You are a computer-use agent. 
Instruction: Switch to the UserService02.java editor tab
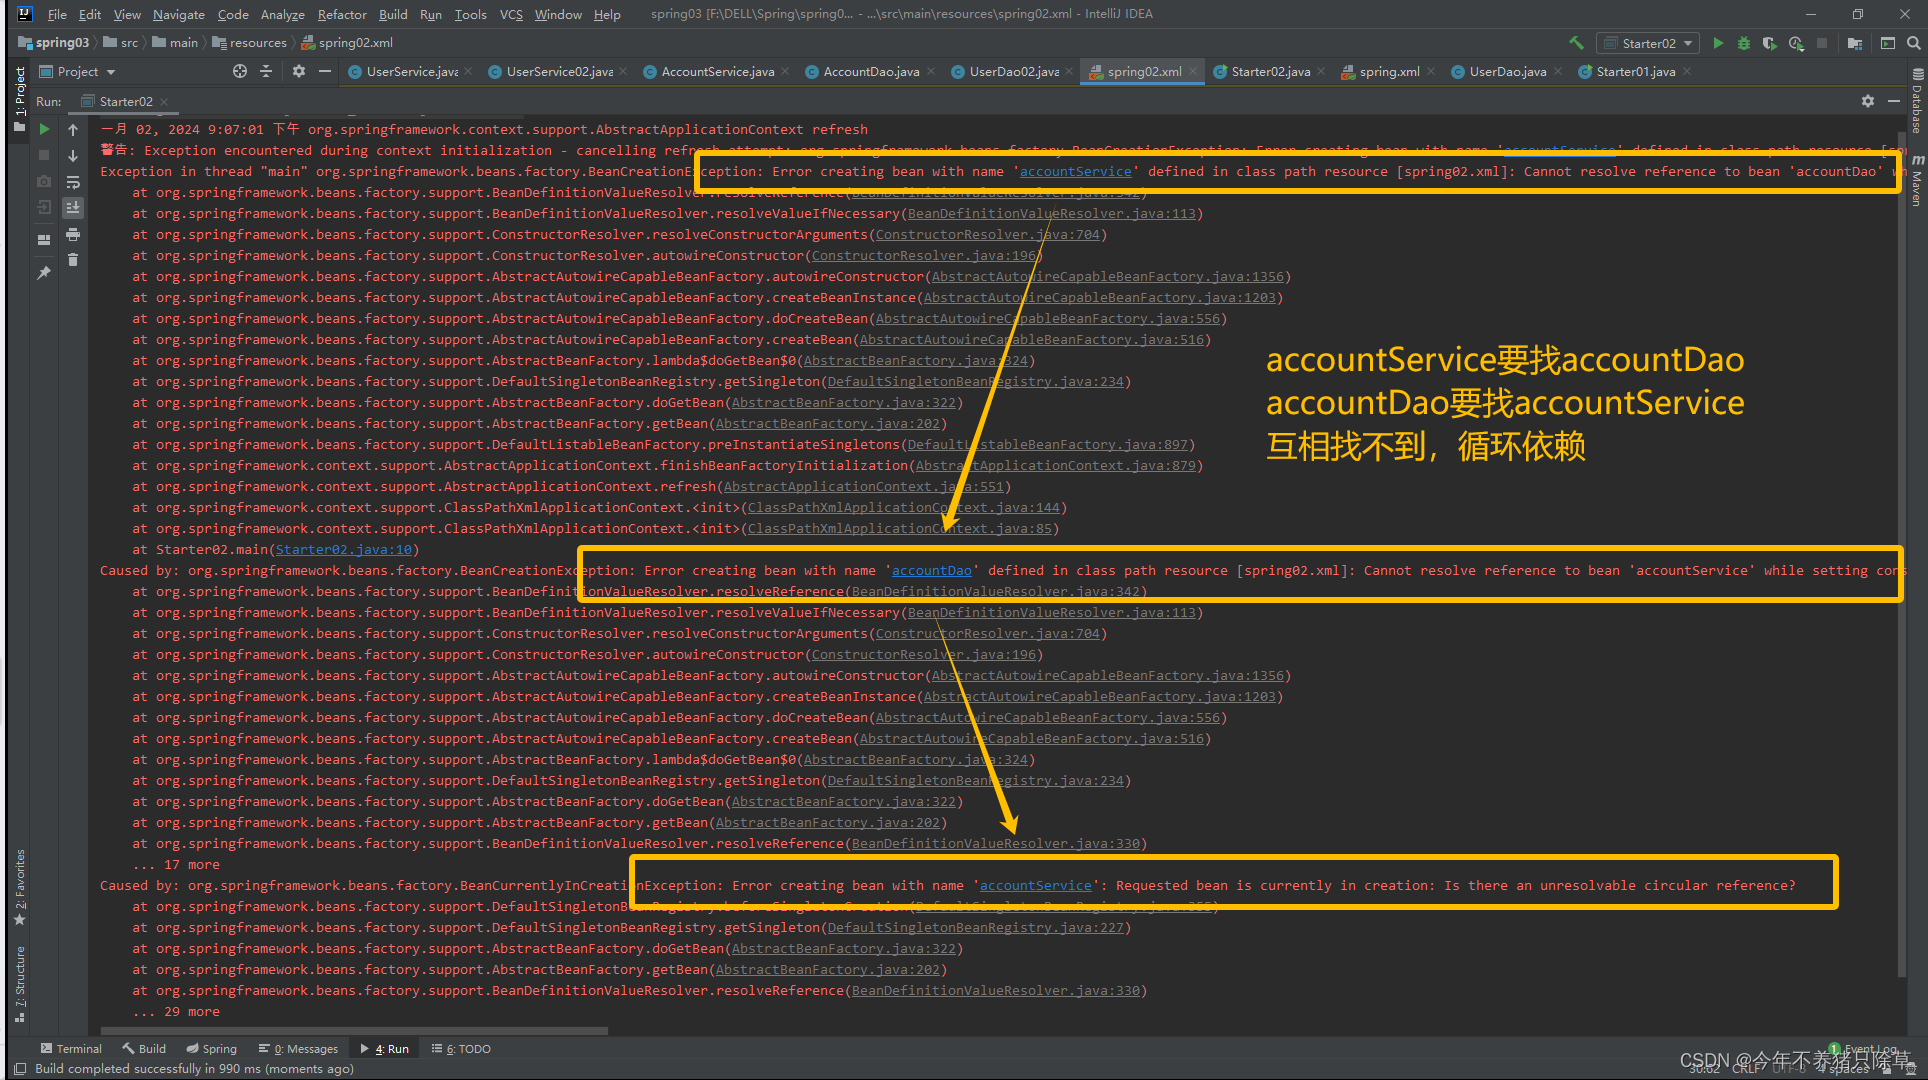pyautogui.click(x=558, y=71)
